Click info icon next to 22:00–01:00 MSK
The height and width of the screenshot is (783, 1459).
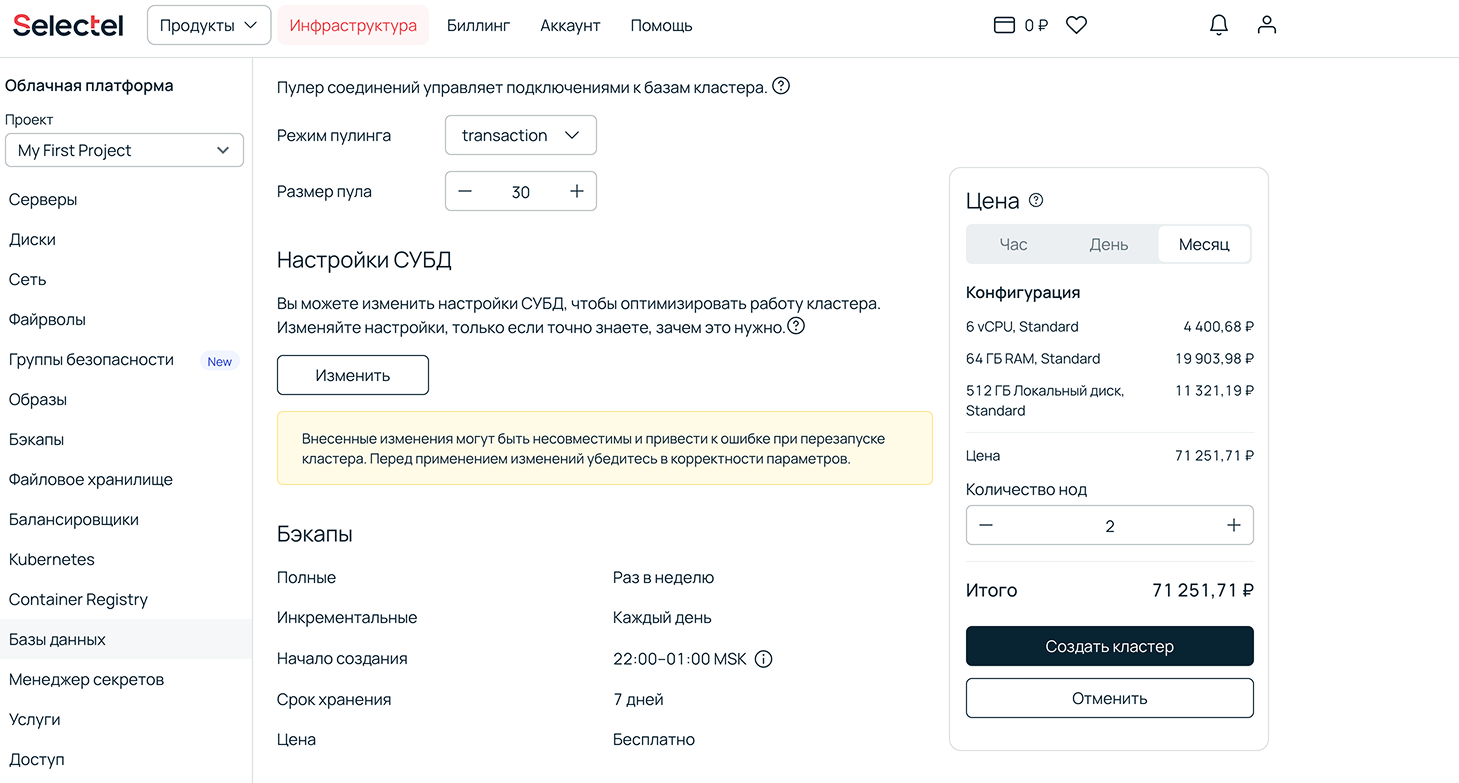(x=763, y=659)
